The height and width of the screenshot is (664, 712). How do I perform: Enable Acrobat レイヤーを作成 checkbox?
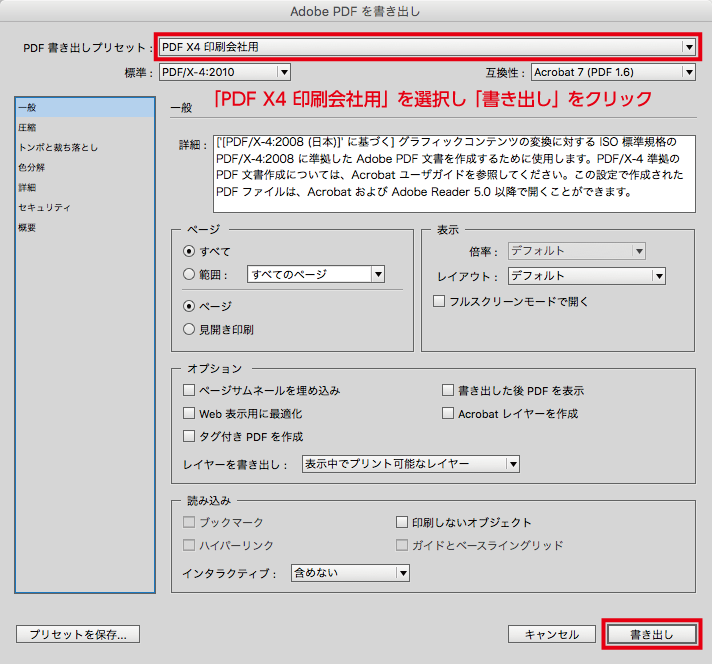pyautogui.click(x=448, y=413)
